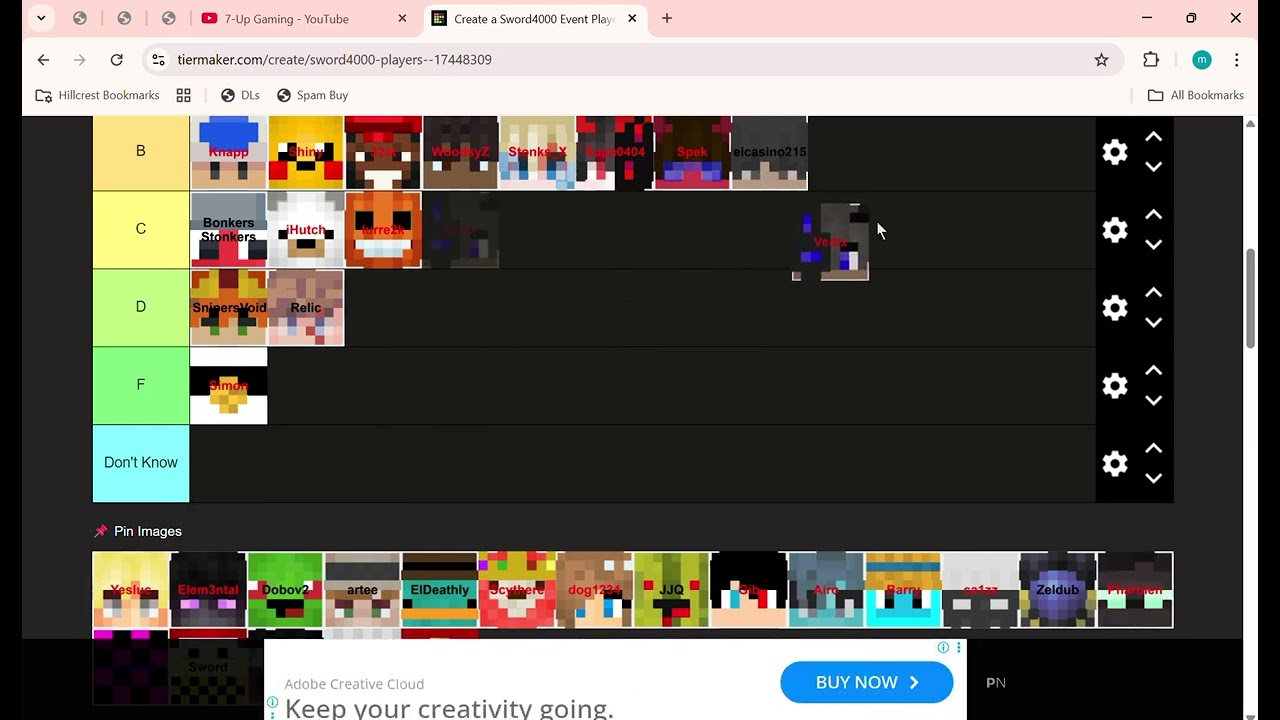
Task: Open Chrome three-dot menu
Action: [1237, 60]
